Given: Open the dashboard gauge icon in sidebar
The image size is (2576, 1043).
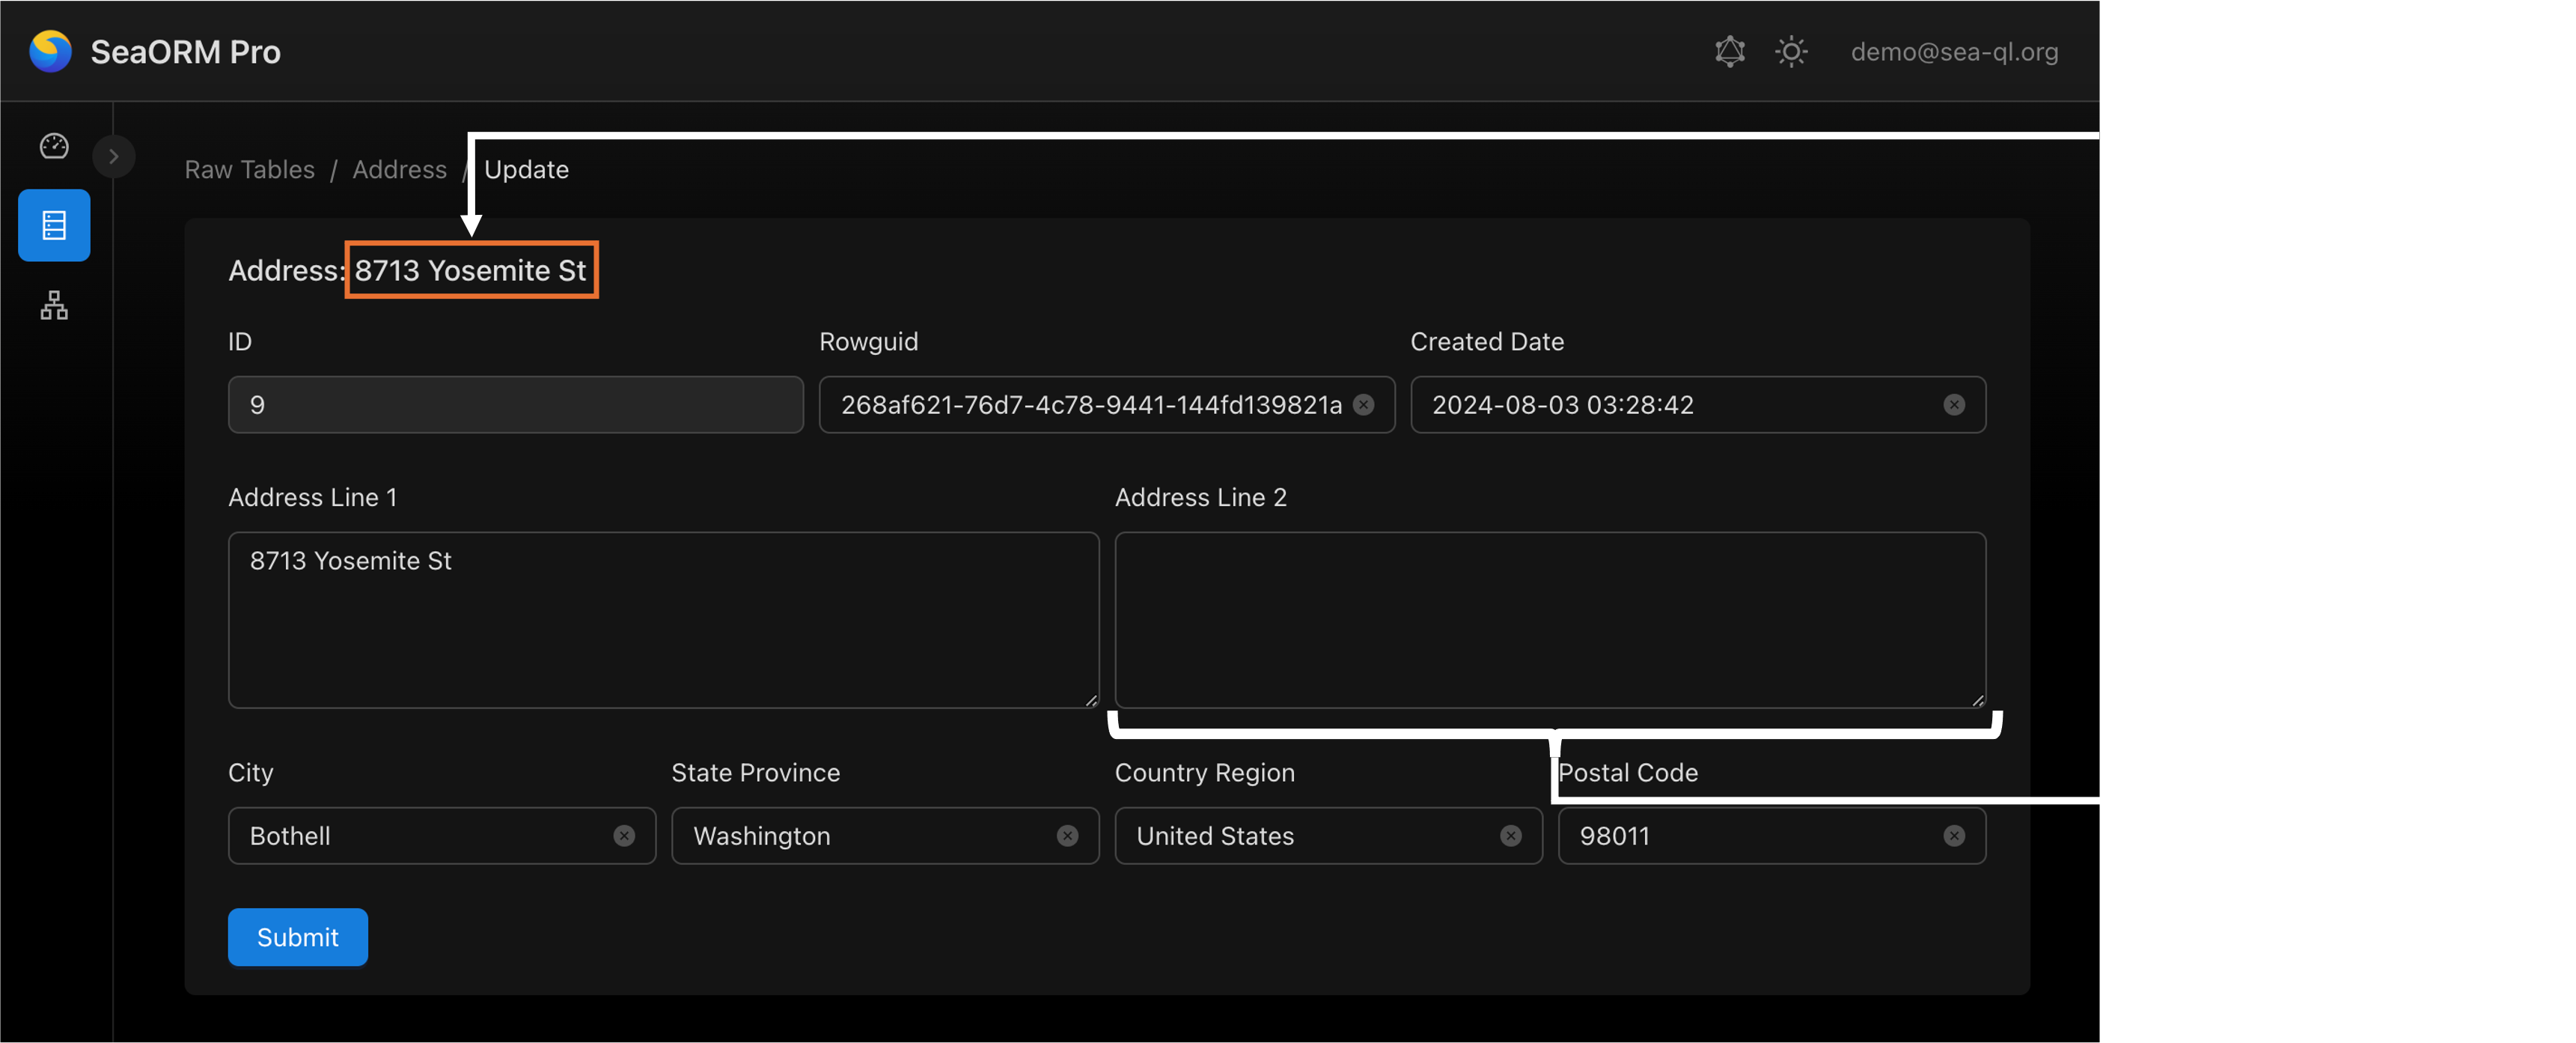Looking at the screenshot, I should tap(54, 147).
